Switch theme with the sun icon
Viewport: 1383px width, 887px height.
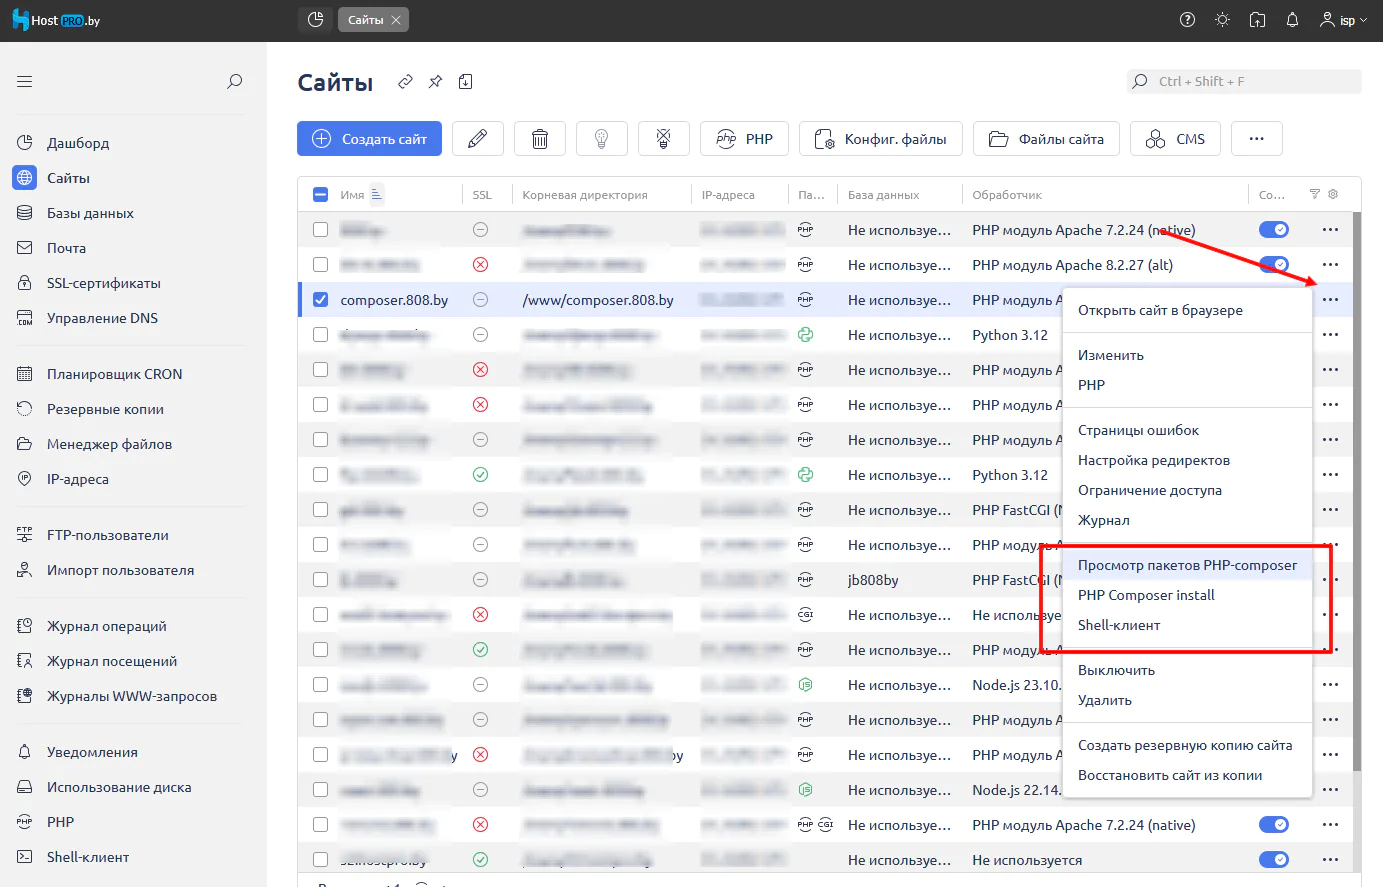1222,20
